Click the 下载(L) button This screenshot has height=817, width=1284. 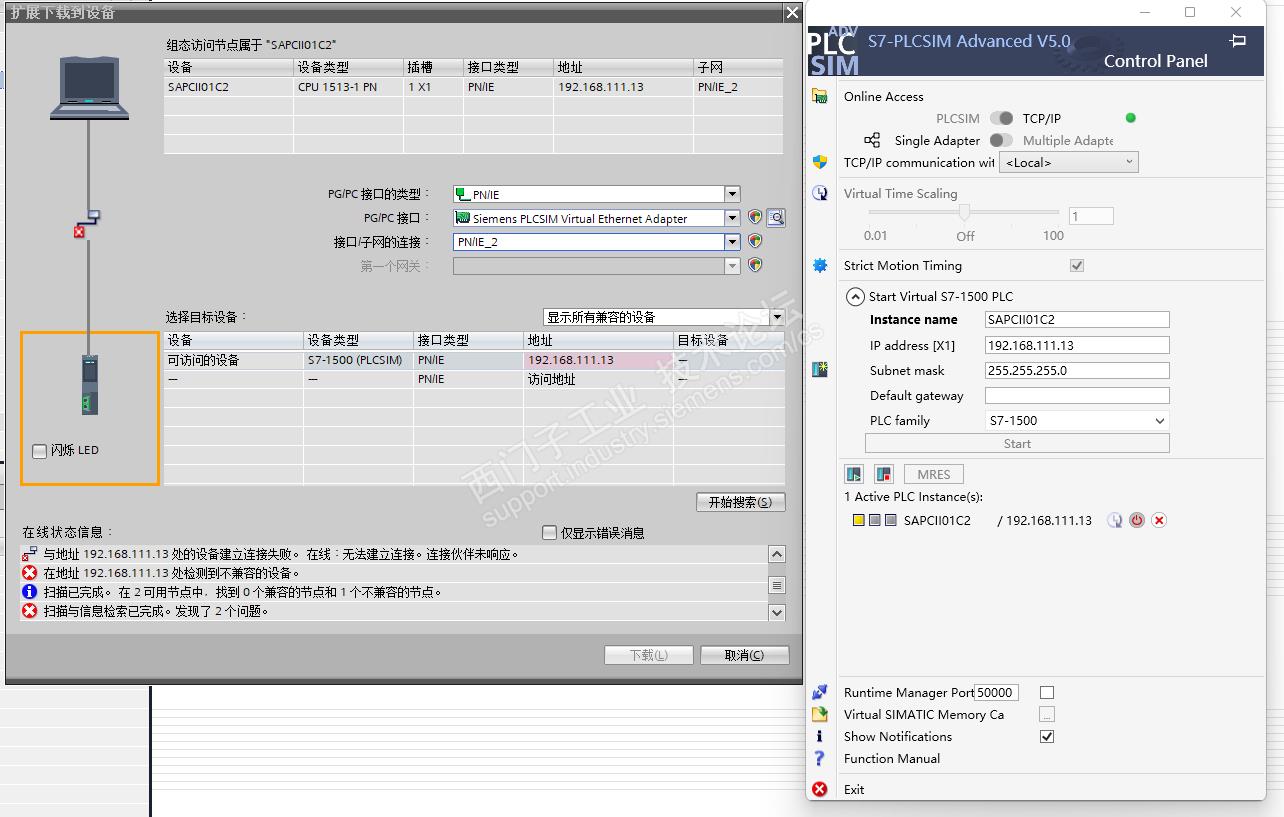649,655
